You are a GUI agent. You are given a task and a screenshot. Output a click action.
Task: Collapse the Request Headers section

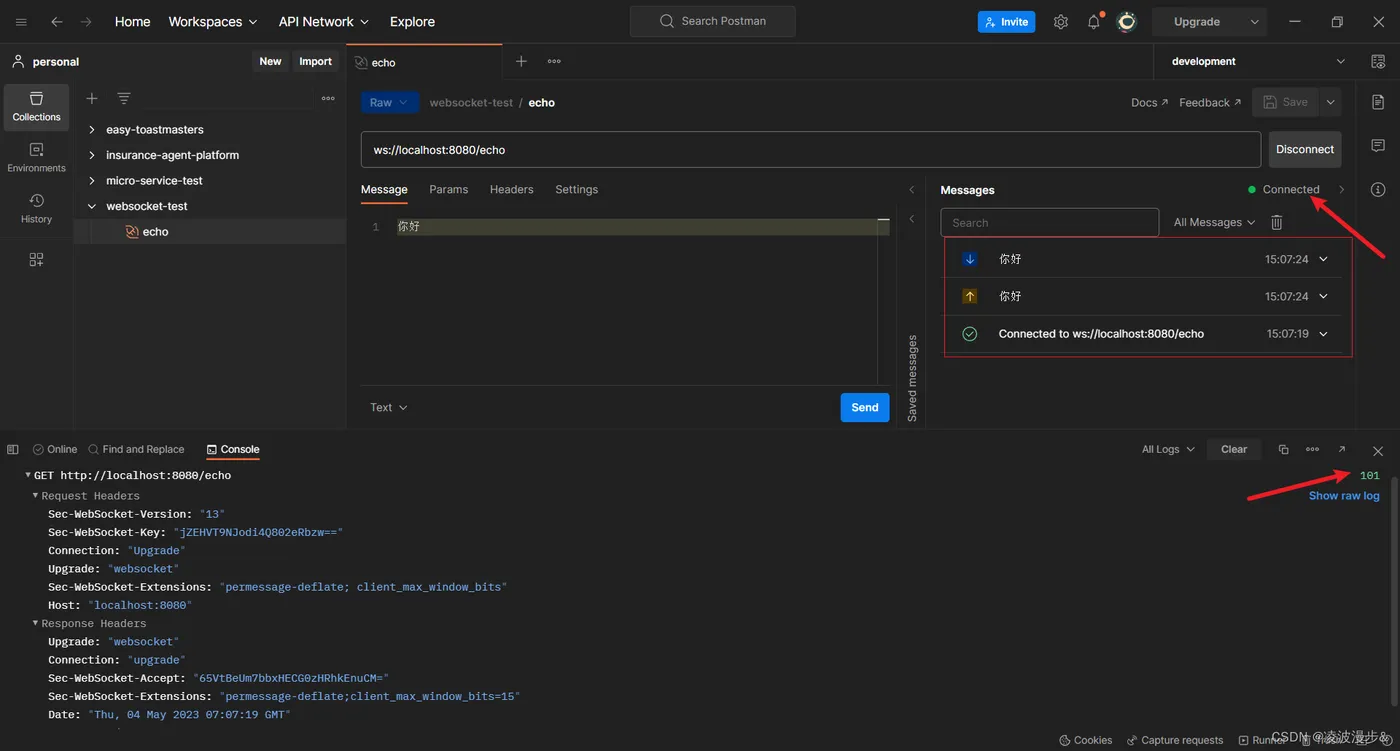36,496
